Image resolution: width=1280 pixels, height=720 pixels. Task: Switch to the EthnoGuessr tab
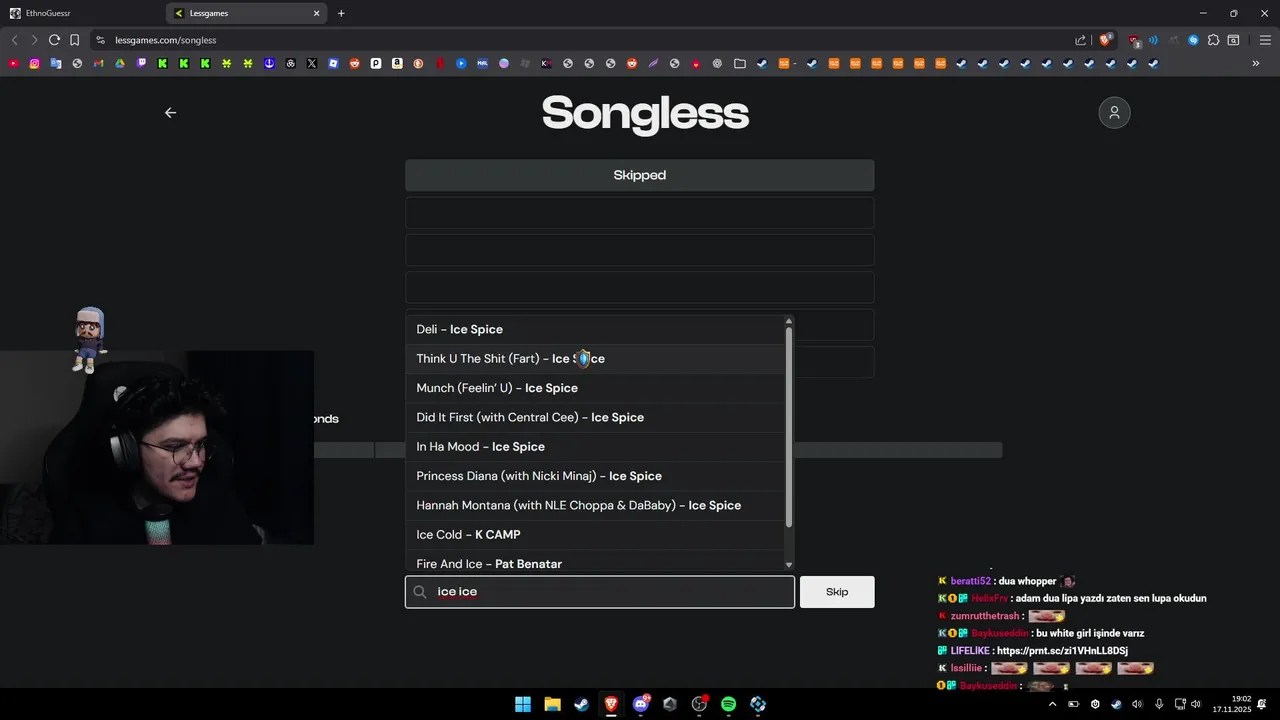80,13
